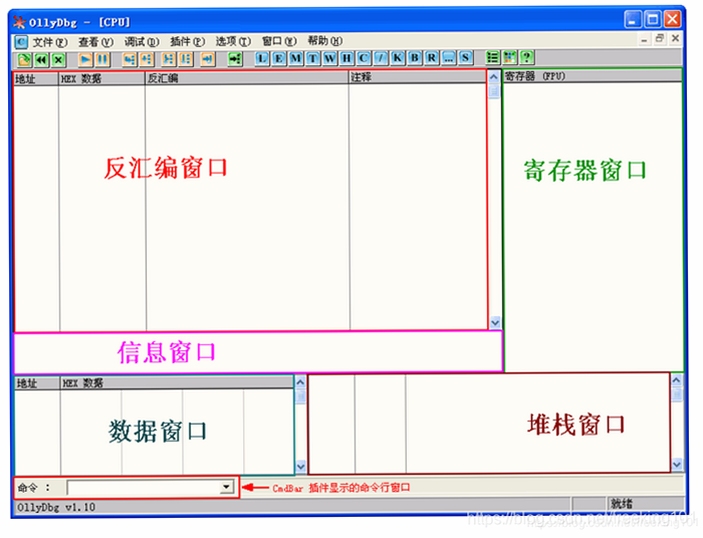
Task: Click the disassembly scrollbar thumb
Action: (494, 91)
